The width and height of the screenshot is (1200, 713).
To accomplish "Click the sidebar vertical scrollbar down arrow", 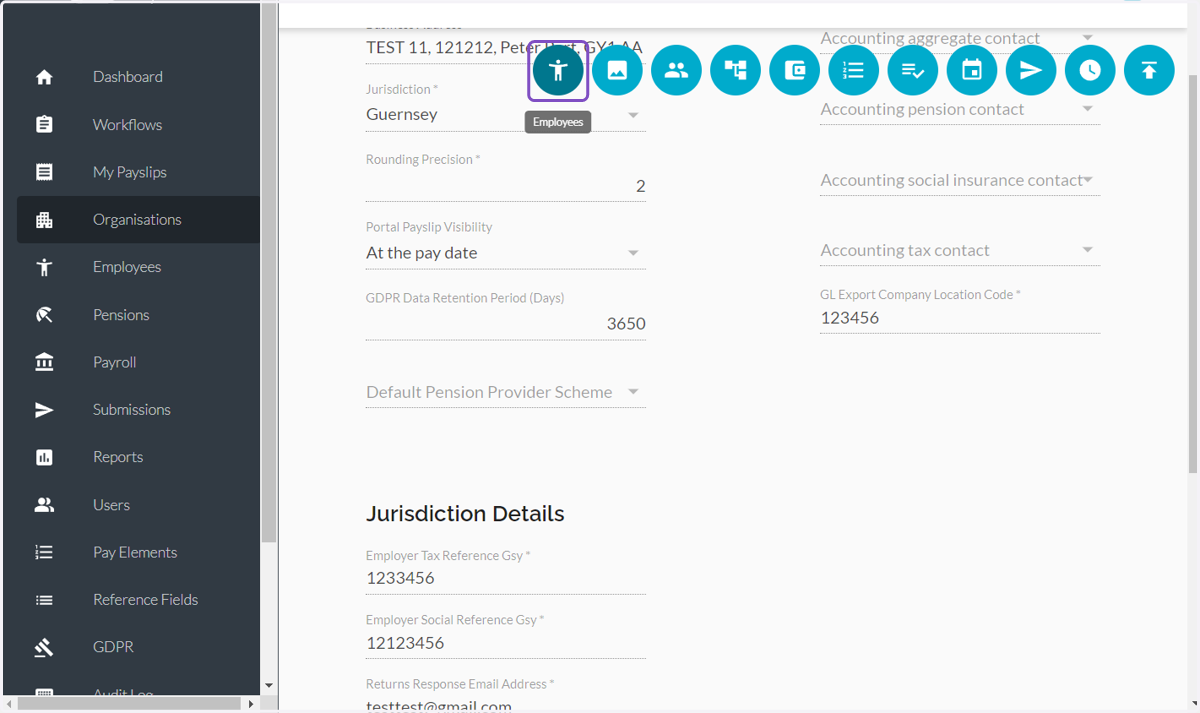I will coord(269,686).
